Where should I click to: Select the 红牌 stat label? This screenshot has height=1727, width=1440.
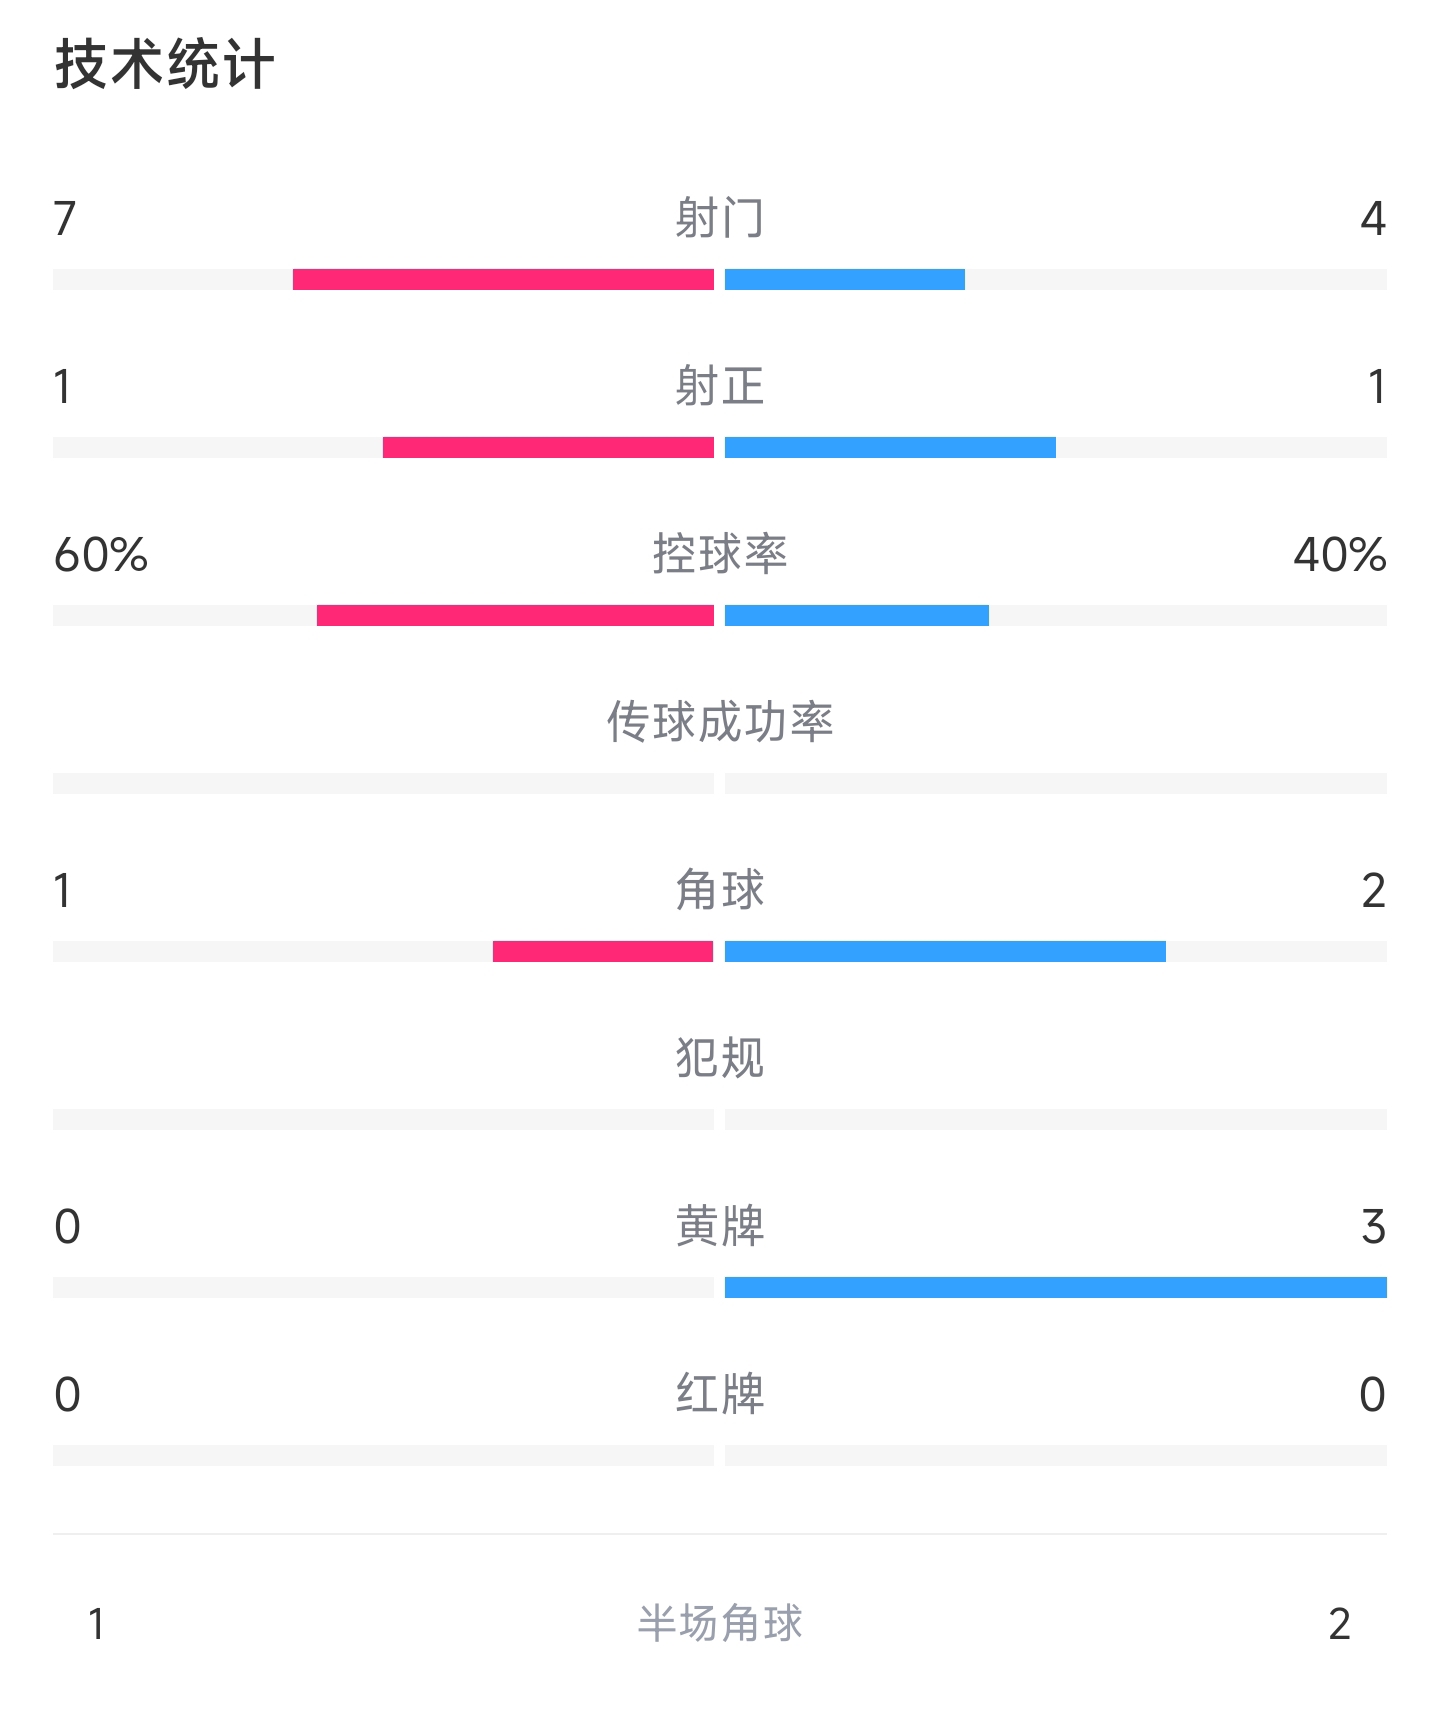pos(720,1394)
